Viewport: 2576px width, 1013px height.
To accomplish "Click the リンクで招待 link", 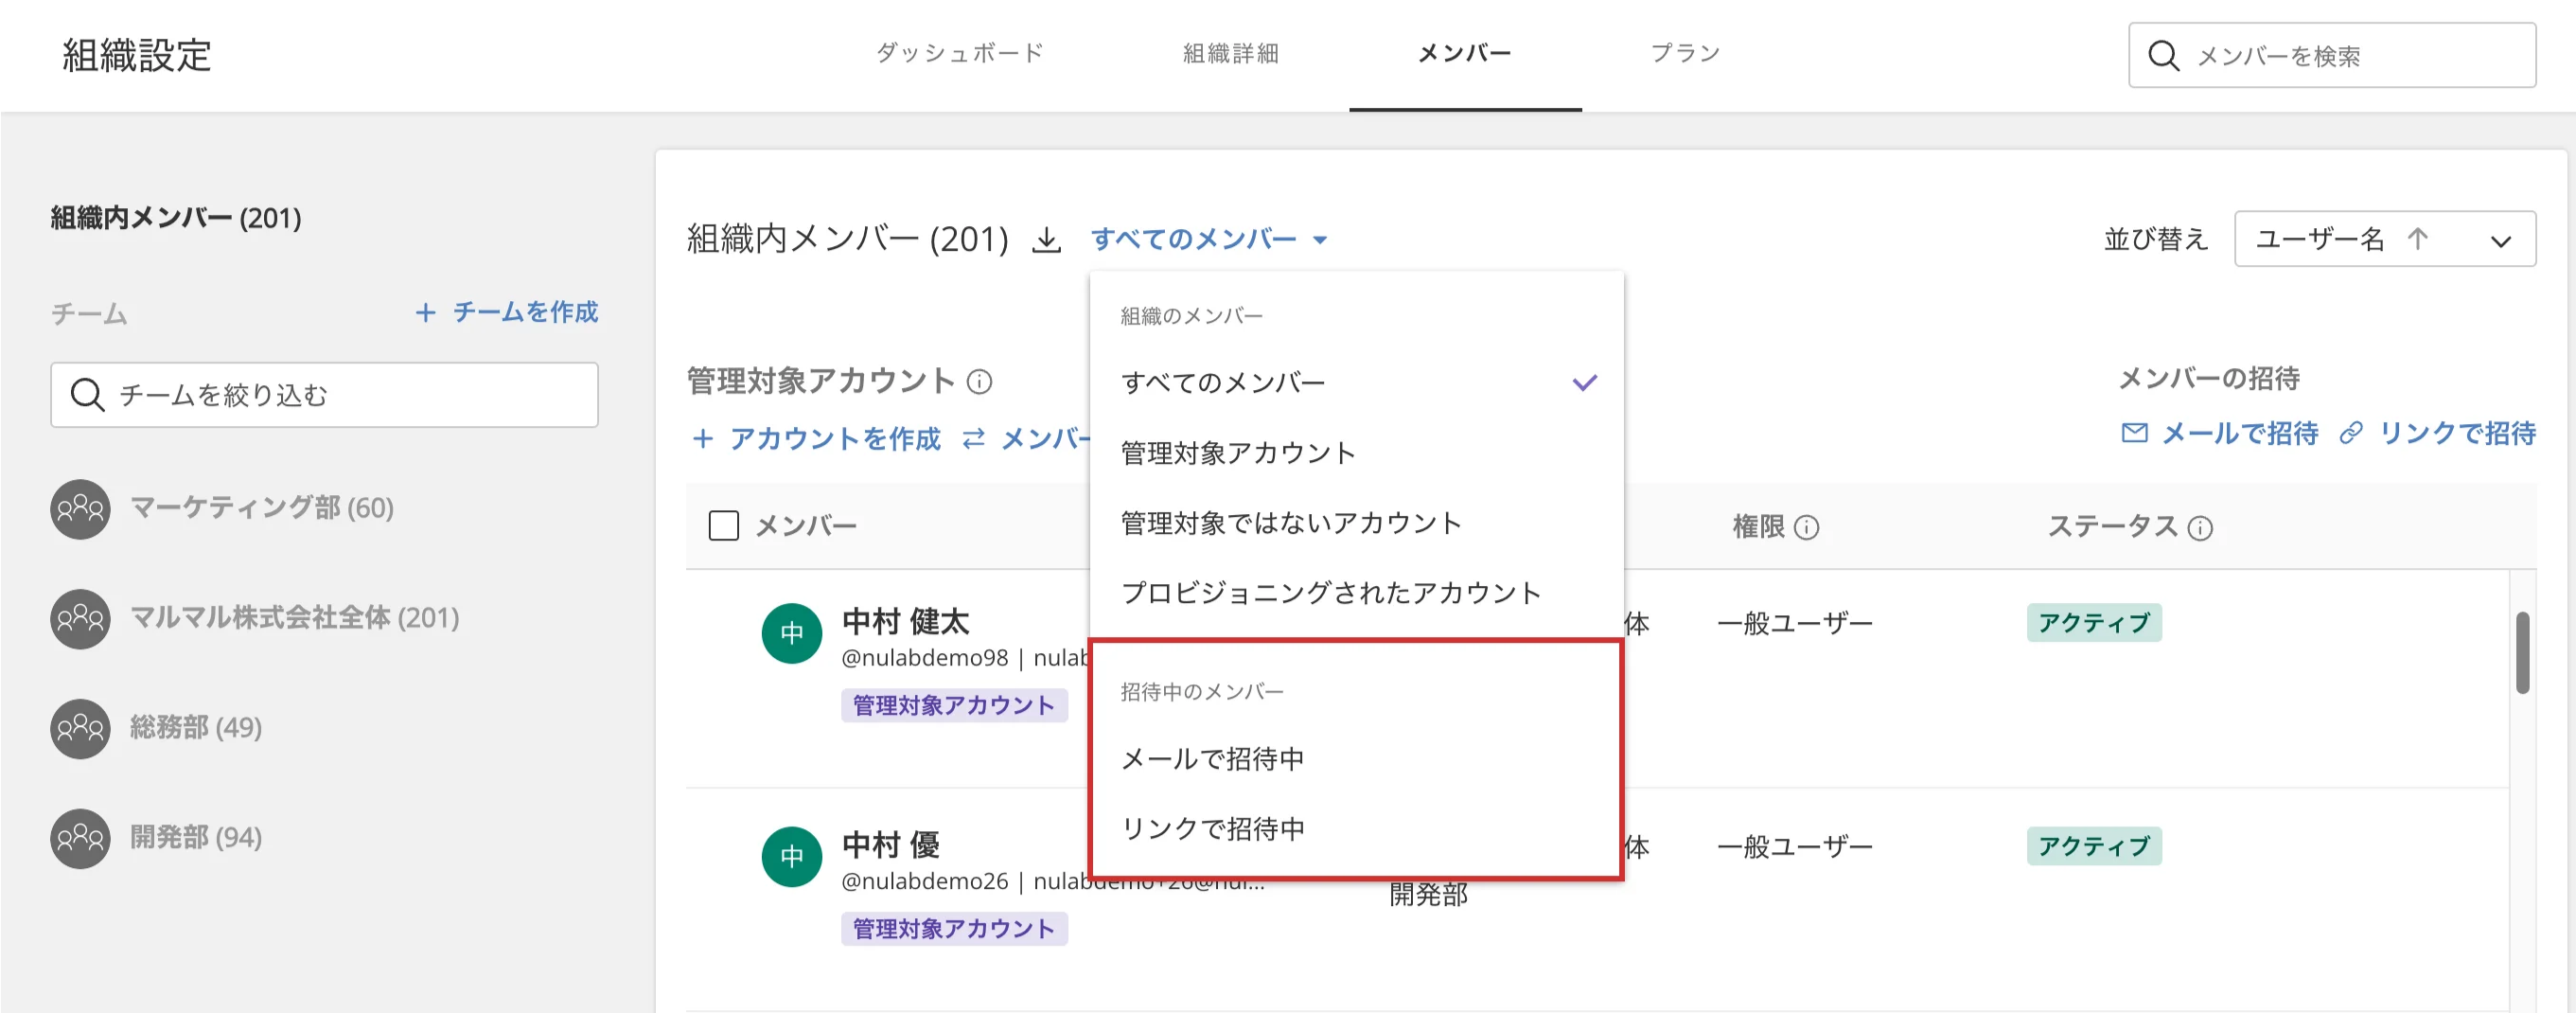I will tap(2437, 433).
